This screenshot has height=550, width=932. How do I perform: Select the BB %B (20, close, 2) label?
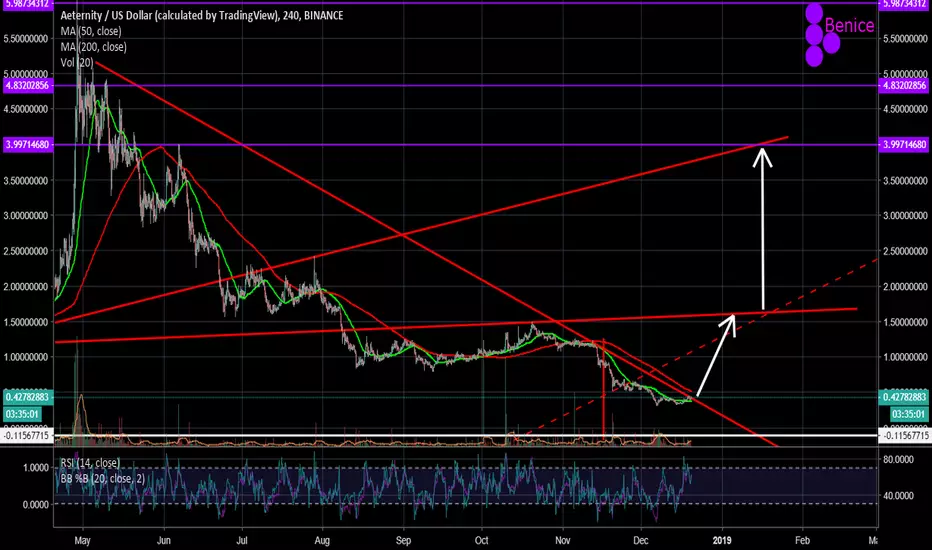click(x=102, y=478)
